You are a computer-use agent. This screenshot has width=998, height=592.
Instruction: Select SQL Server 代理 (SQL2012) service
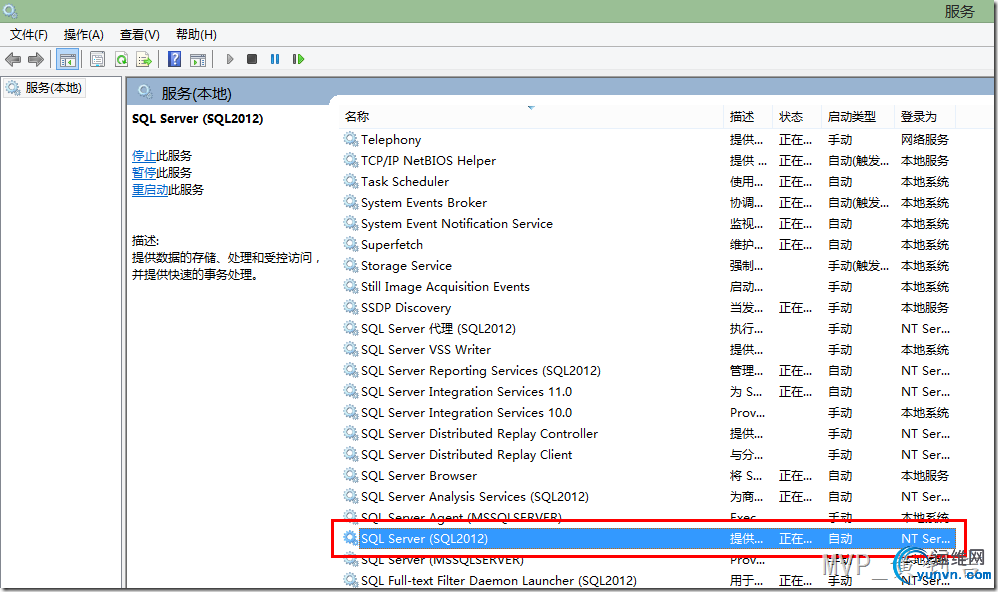click(x=648, y=328)
